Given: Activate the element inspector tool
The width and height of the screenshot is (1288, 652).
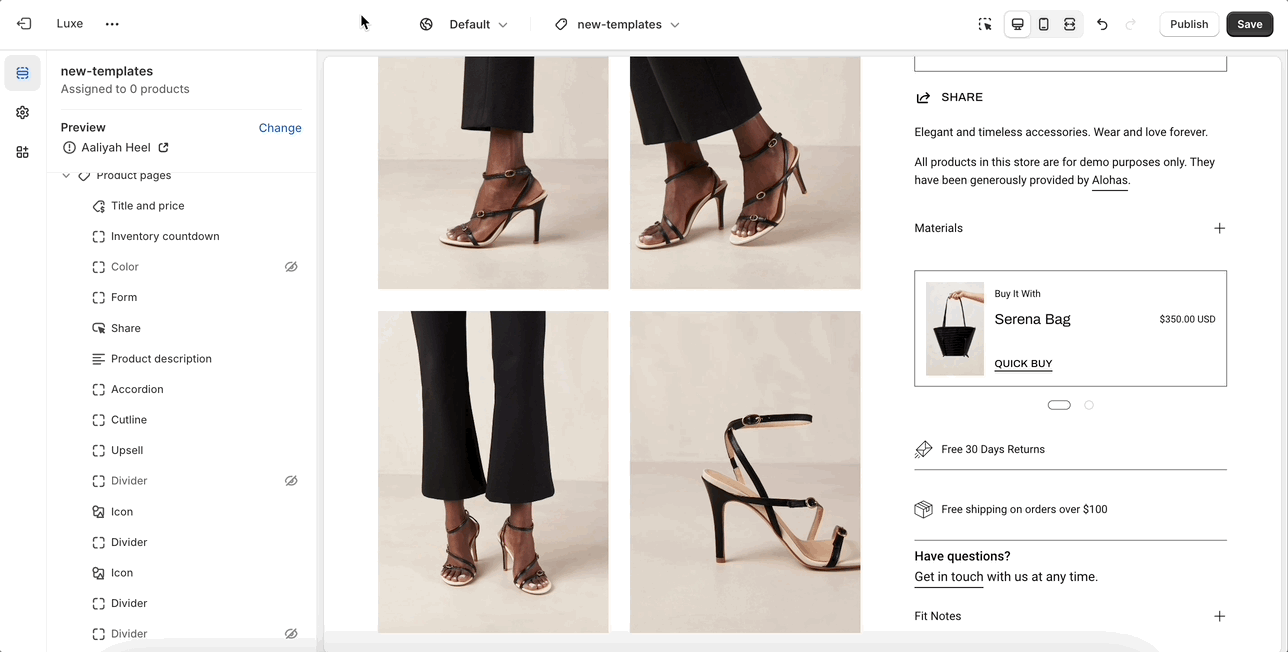Looking at the screenshot, I should pyautogui.click(x=985, y=24).
